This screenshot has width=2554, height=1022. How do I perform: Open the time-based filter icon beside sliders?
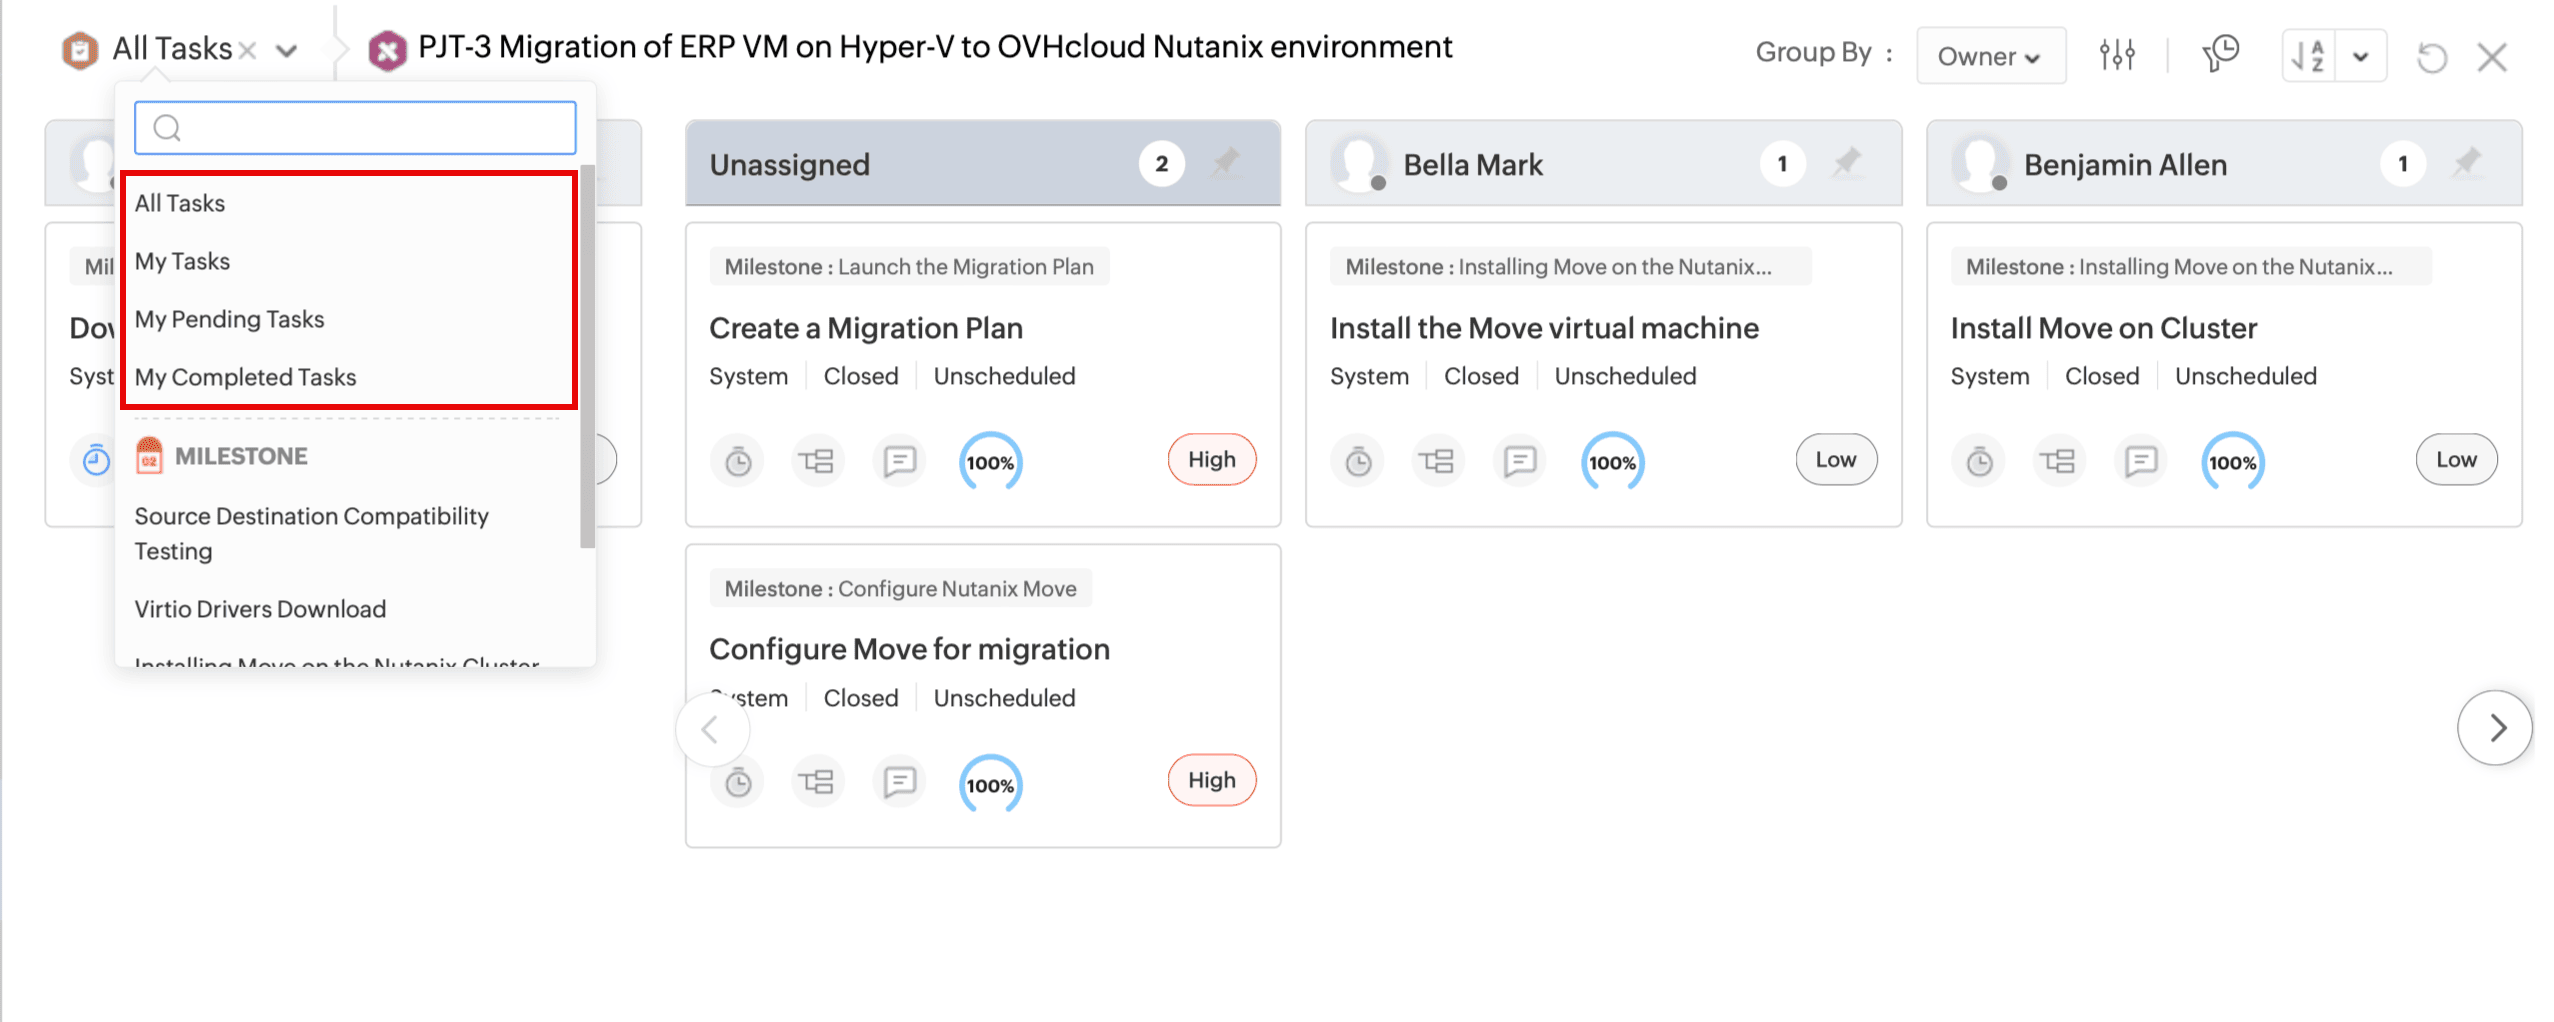(2220, 54)
